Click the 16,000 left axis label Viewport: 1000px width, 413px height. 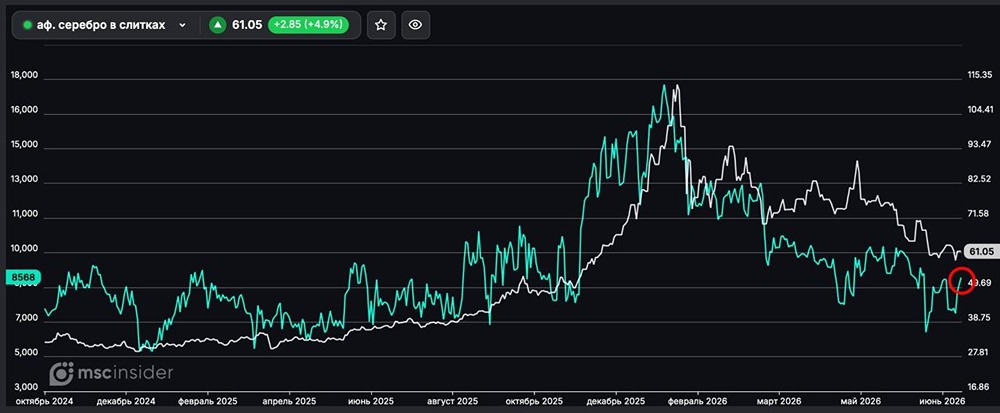(25, 110)
